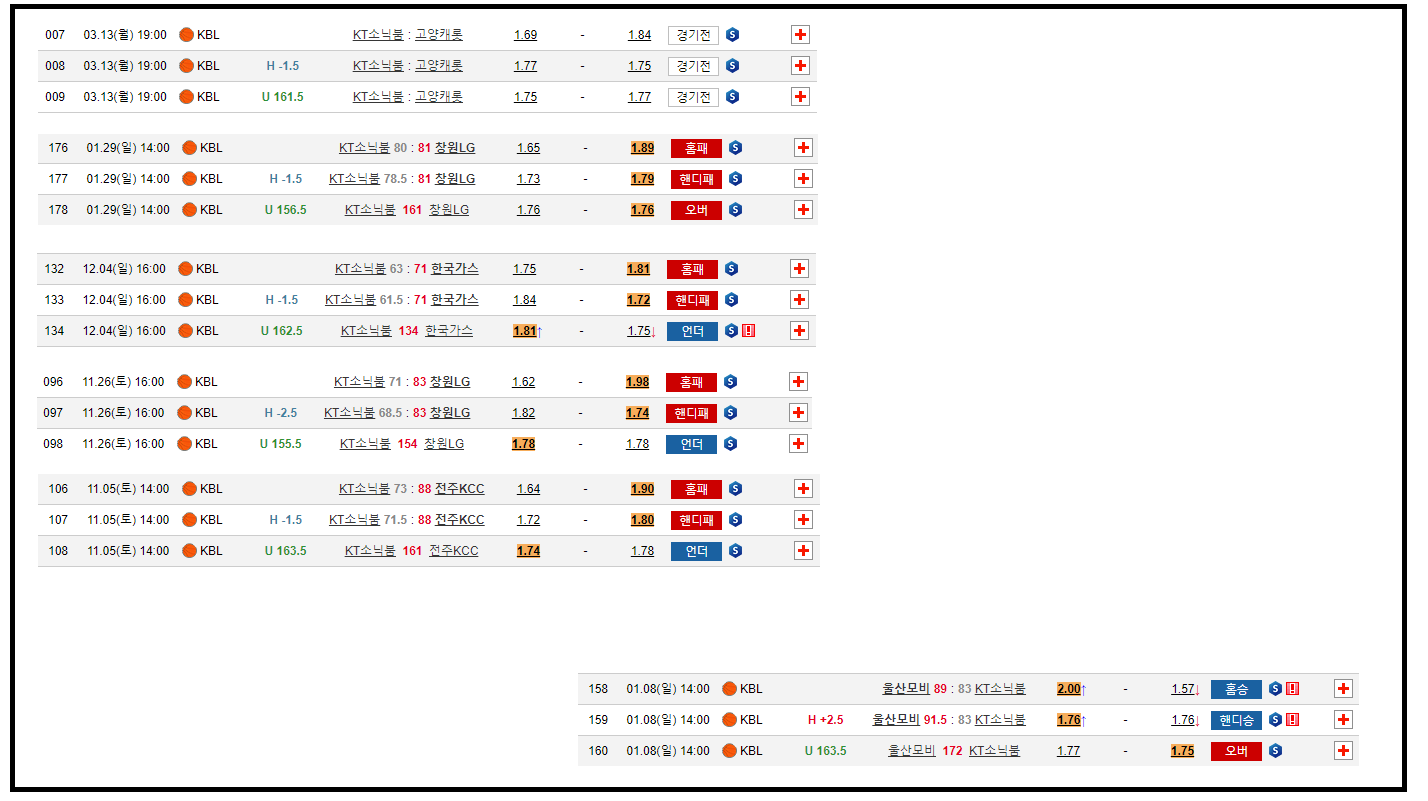Click the blue S icon in row 176
Viewport: 1428px width, 801px height.
point(735,148)
